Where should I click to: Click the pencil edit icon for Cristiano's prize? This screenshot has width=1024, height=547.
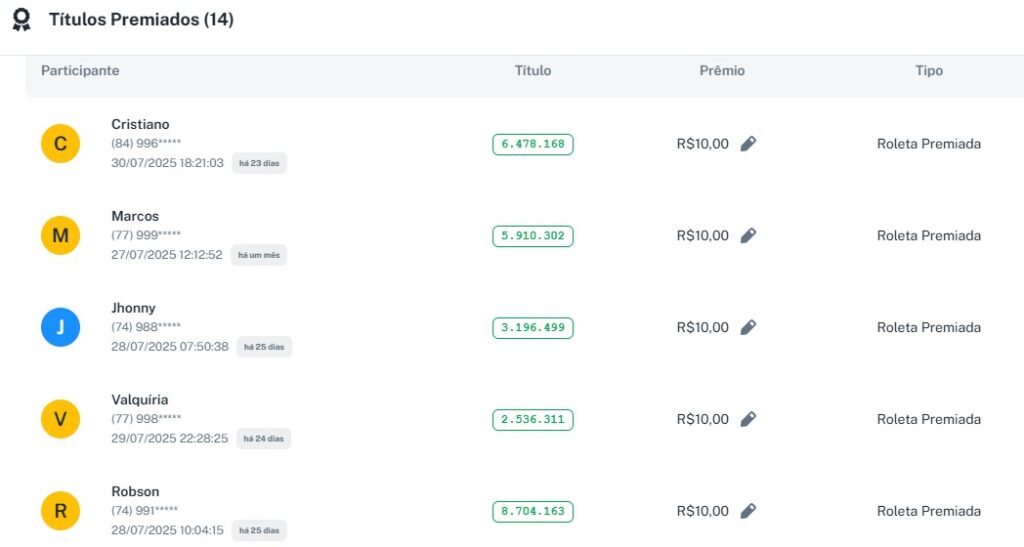click(748, 144)
